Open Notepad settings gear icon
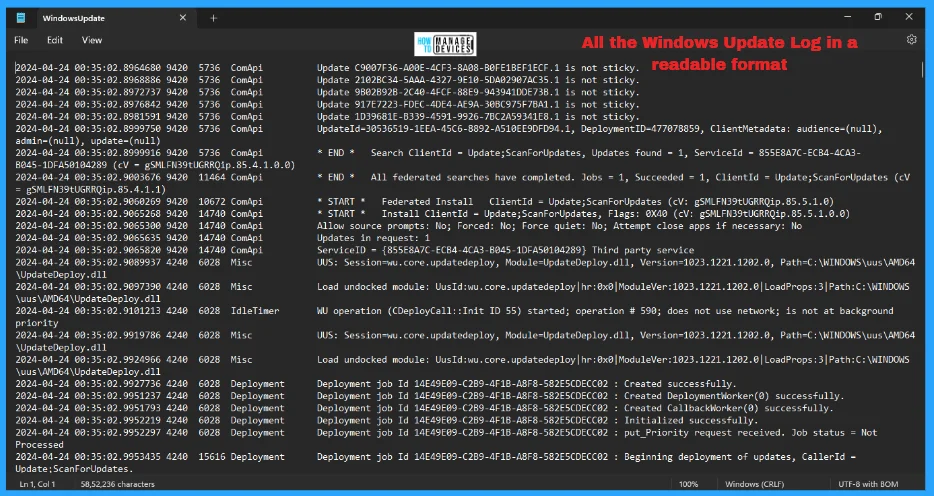The width and height of the screenshot is (934, 496). pos(911,40)
